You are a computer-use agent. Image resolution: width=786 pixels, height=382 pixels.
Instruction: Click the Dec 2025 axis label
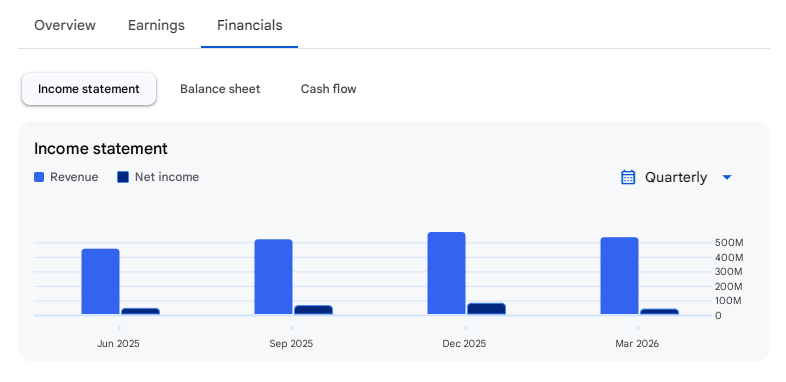464,344
